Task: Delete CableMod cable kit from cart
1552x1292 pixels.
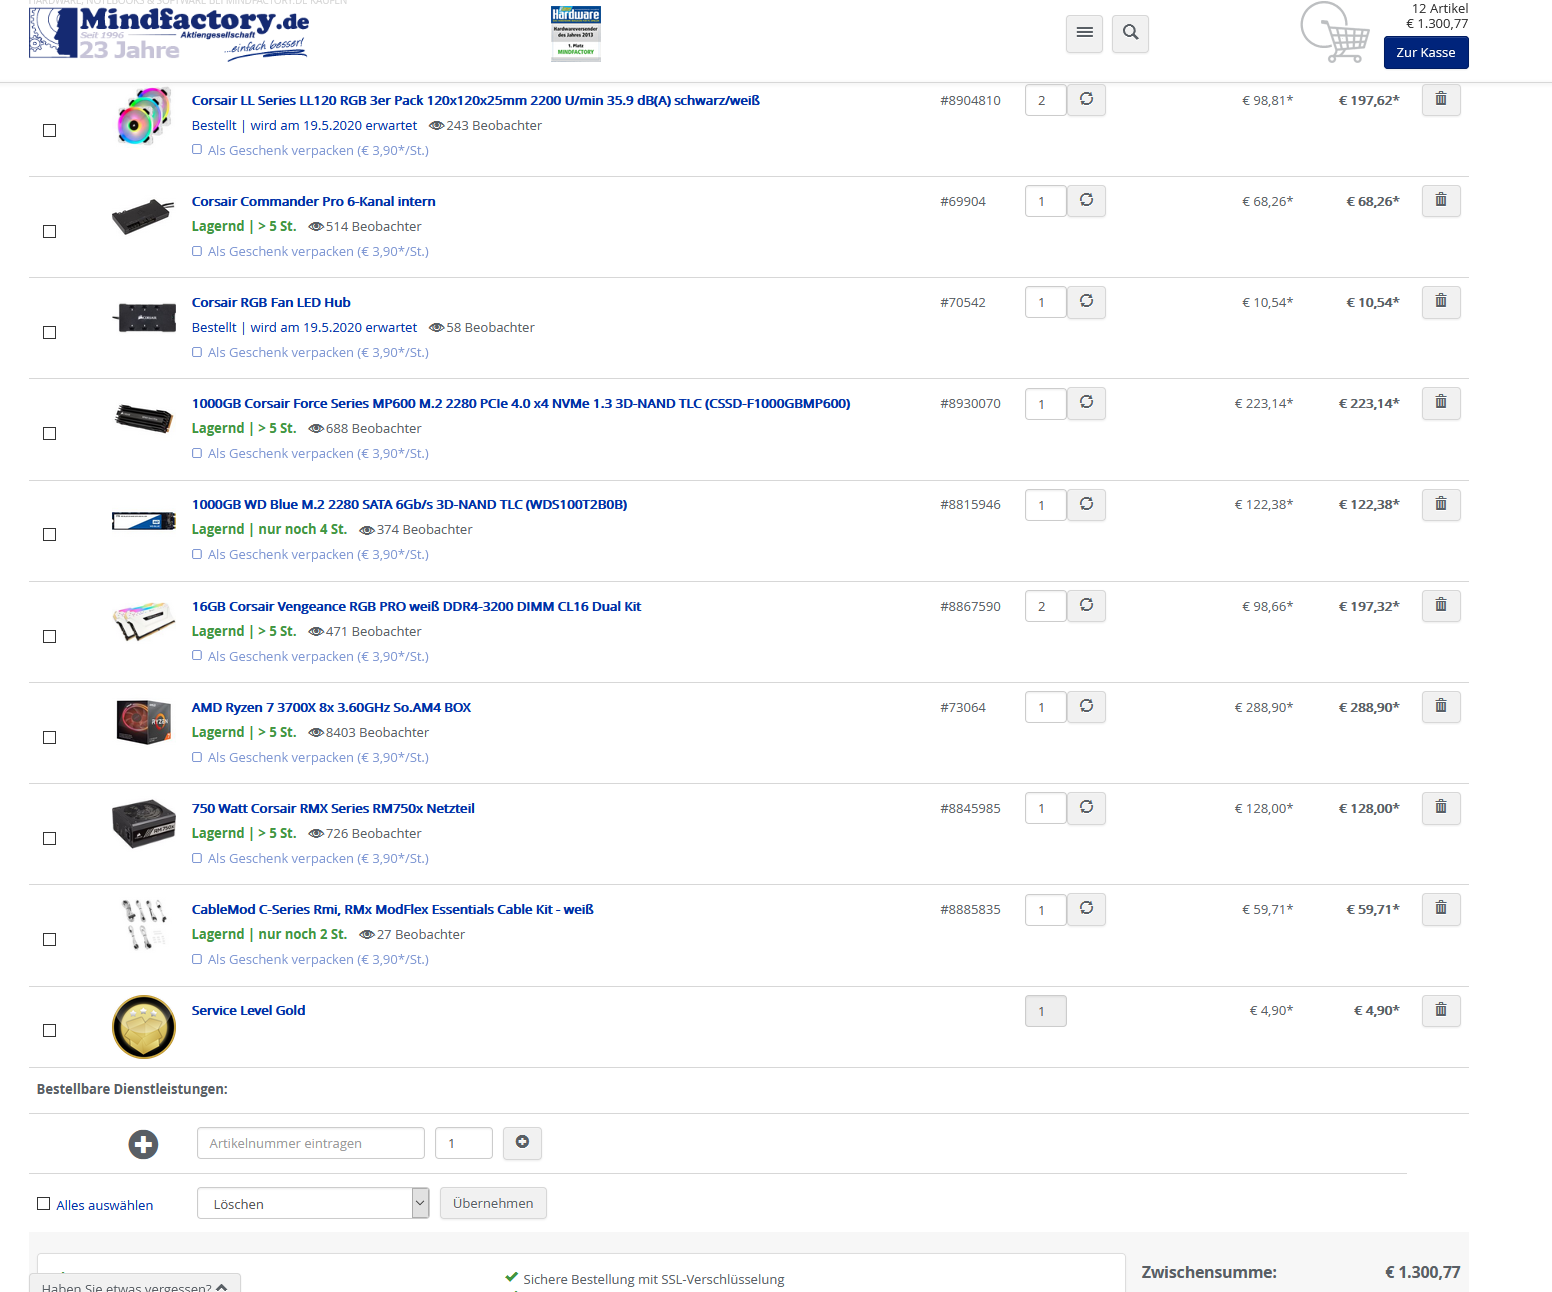Action: [1441, 909]
